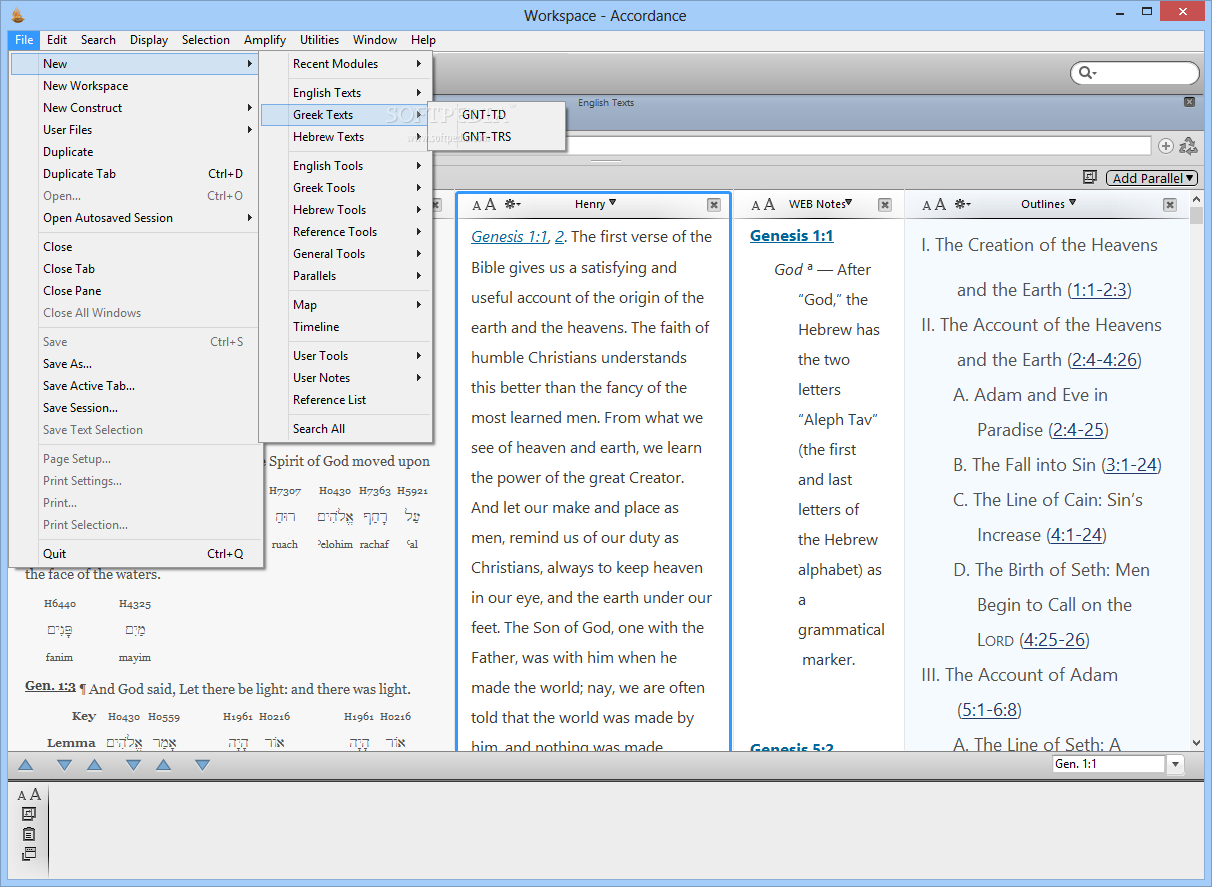Decrease text size in Henry pane
Viewport: 1212px width, 887px height.
(477, 206)
